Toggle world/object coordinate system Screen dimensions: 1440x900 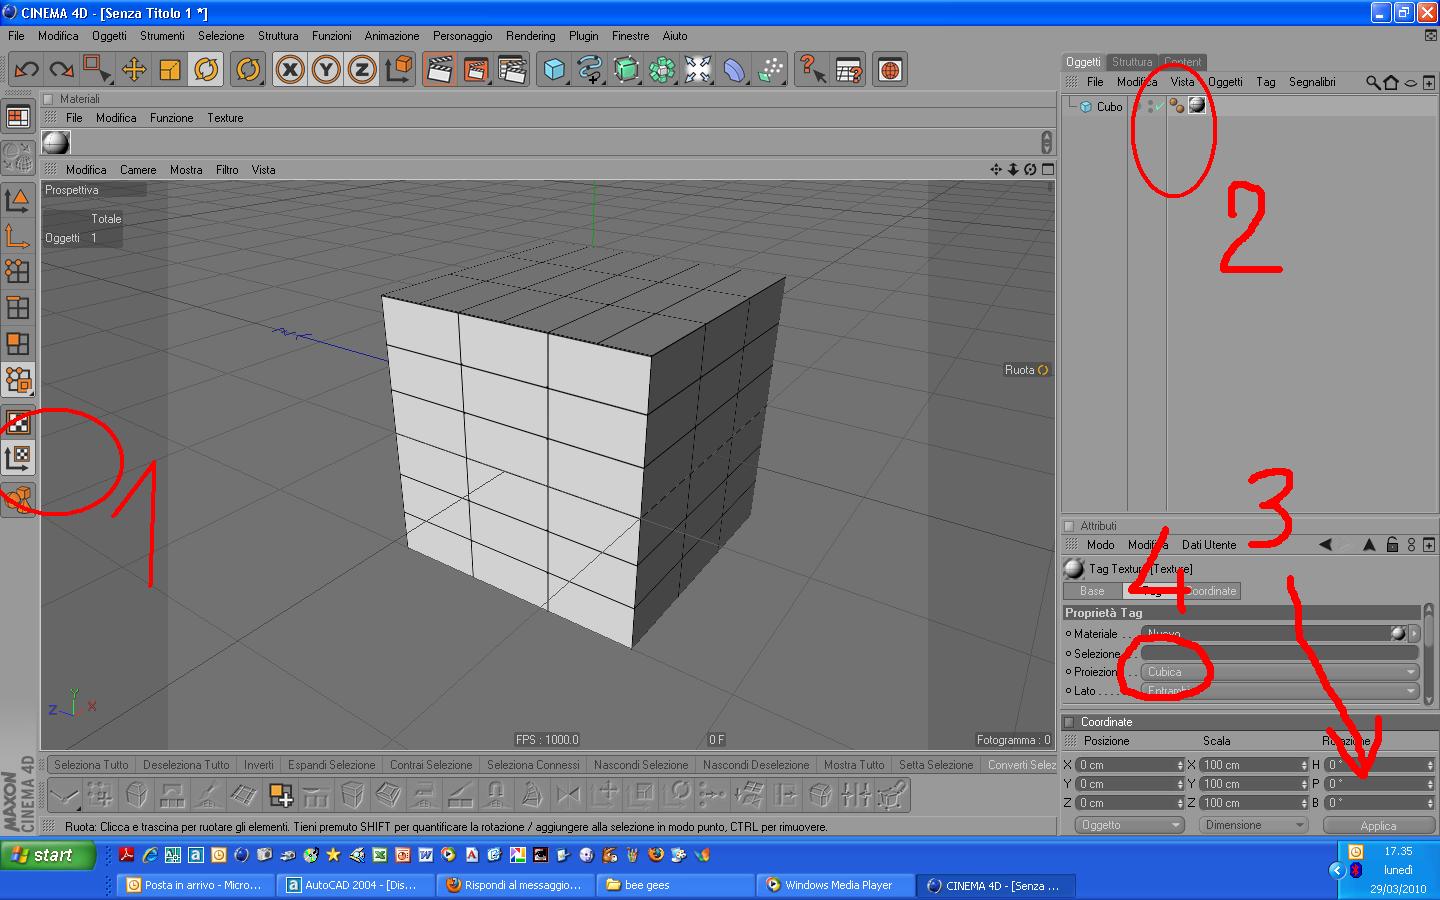pyautogui.click(x=399, y=70)
